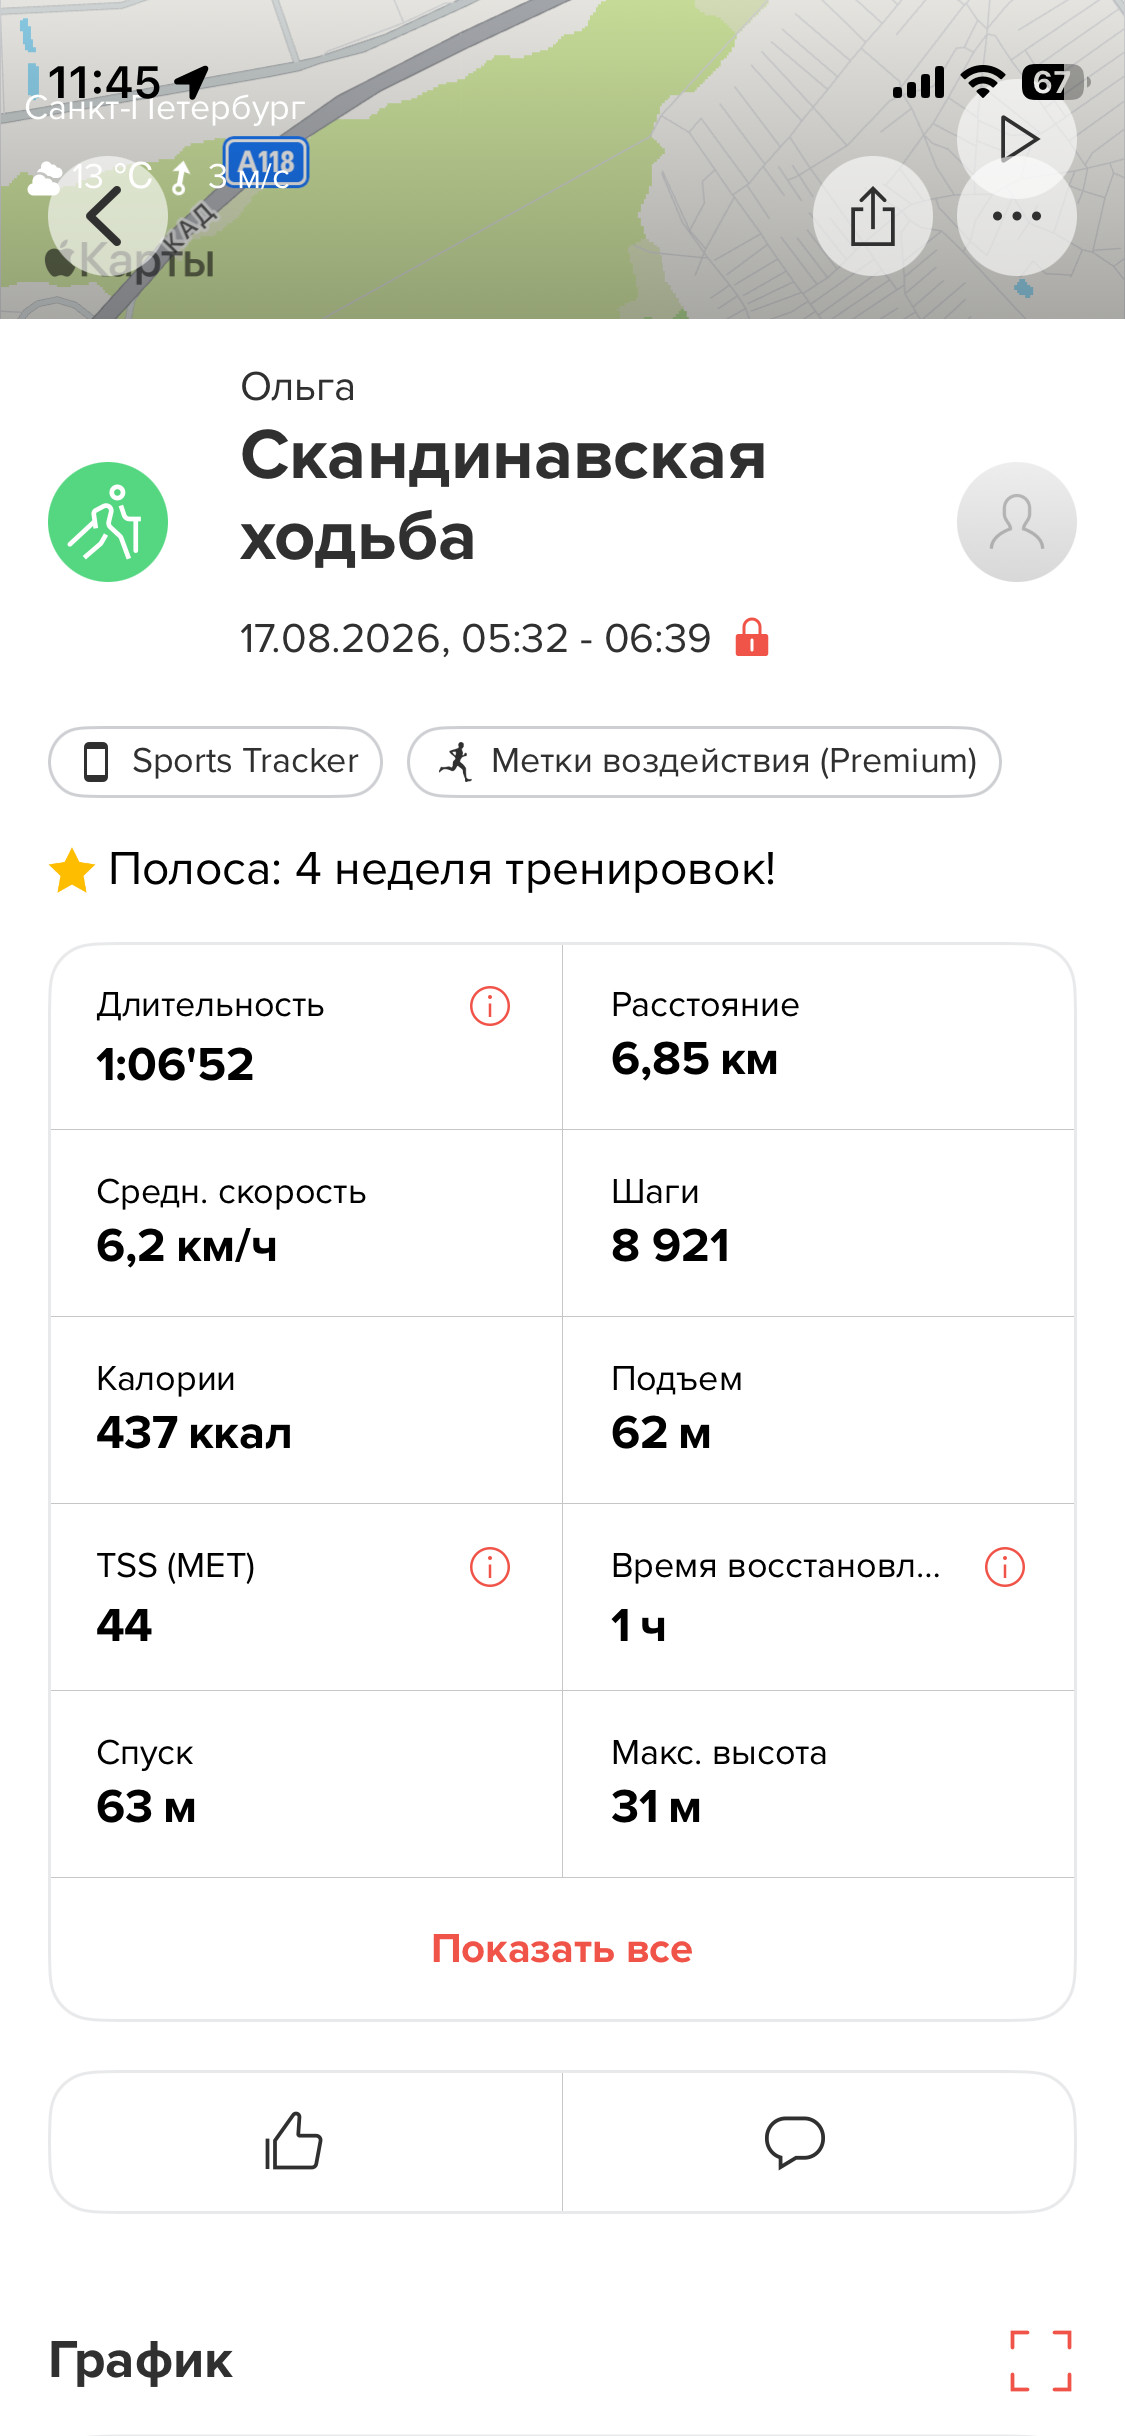Tap the Расстояние 6,85 км cell

click(x=819, y=1037)
